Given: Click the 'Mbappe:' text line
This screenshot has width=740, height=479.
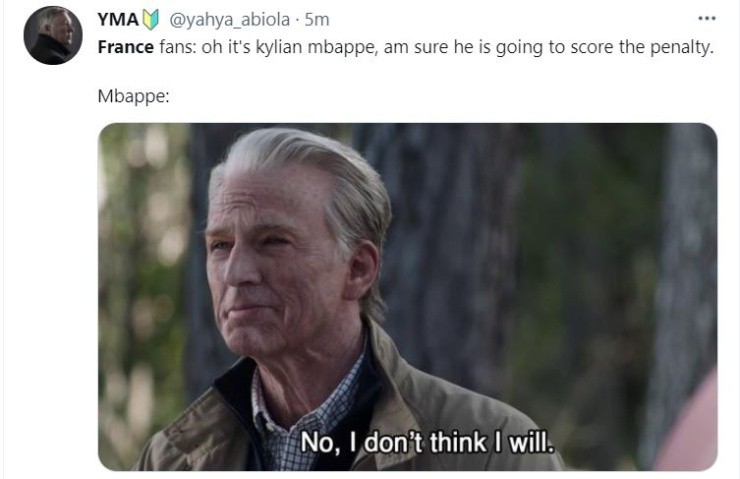Looking at the screenshot, I should pos(133,96).
